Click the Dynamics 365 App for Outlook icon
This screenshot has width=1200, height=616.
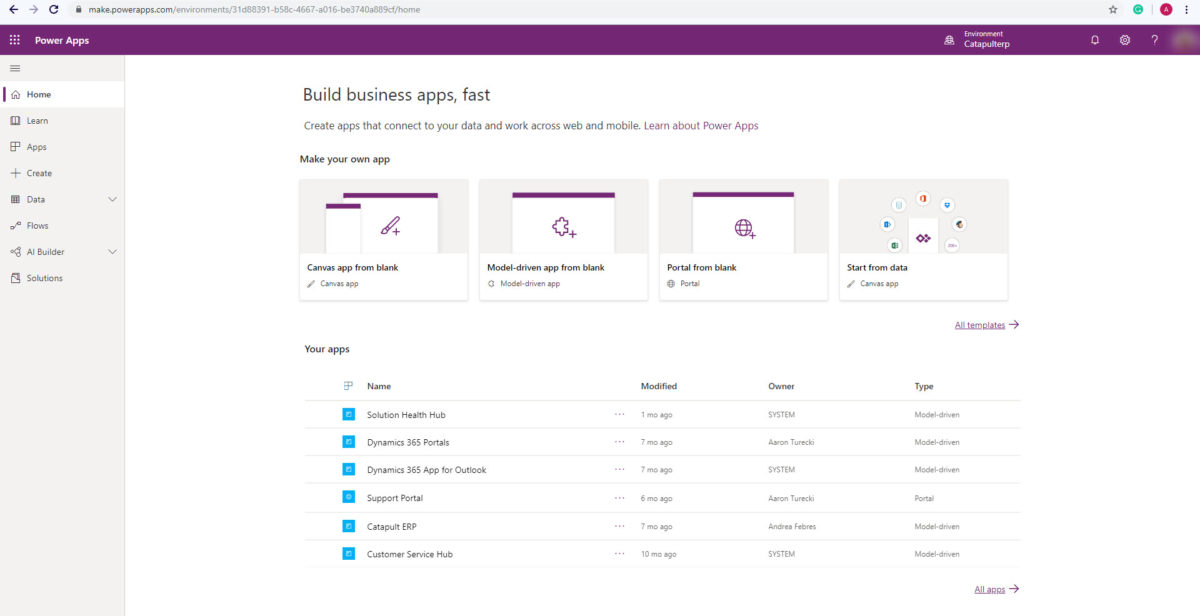click(349, 470)
